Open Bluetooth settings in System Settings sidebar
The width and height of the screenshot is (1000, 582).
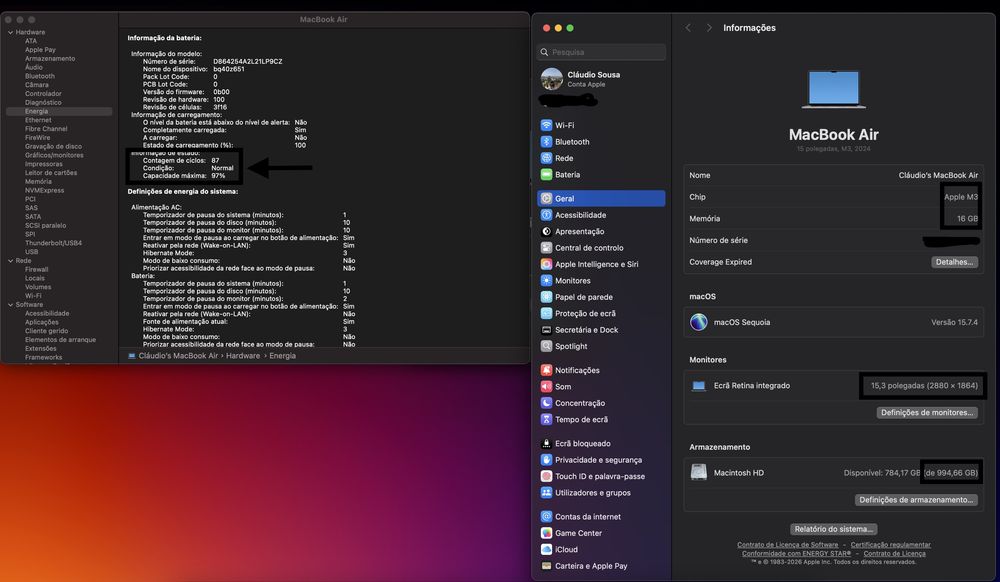[601, 142]
